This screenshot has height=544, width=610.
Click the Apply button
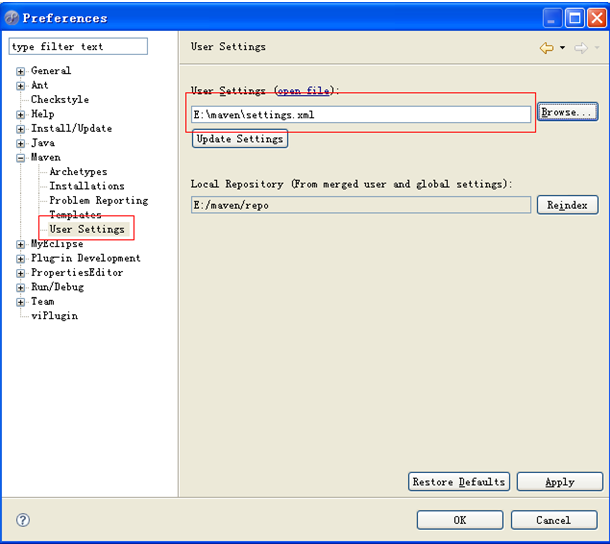[x=560, y=482]
